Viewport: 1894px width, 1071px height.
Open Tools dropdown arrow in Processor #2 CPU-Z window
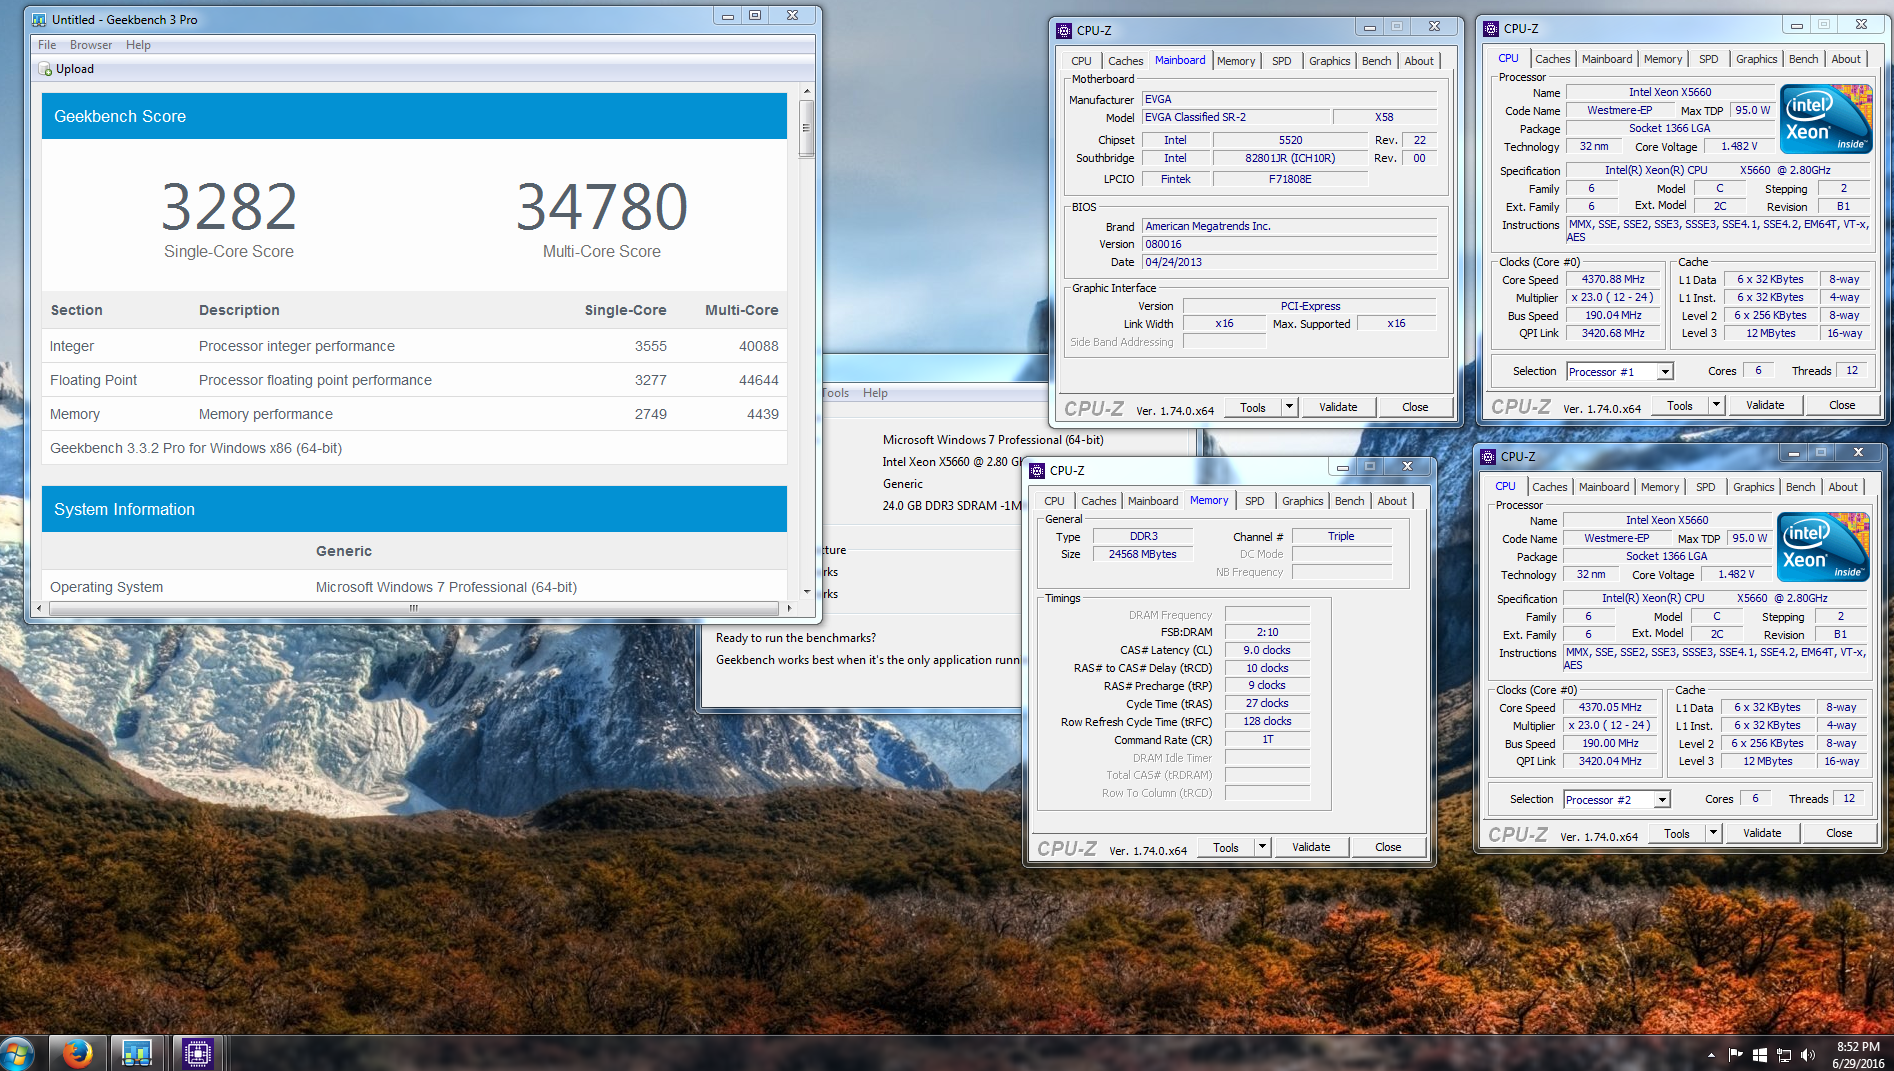point(1713,833)
